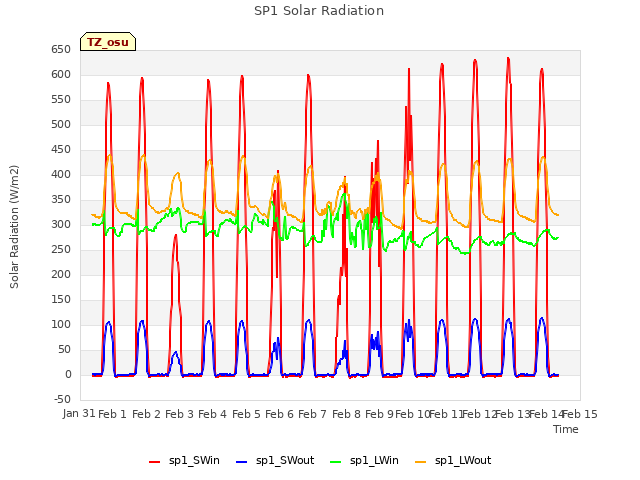Toggle sp1_SWin legend label
The height and width of the screenshot is (480, 640).
pyautogui.click(x=194, y=460)
